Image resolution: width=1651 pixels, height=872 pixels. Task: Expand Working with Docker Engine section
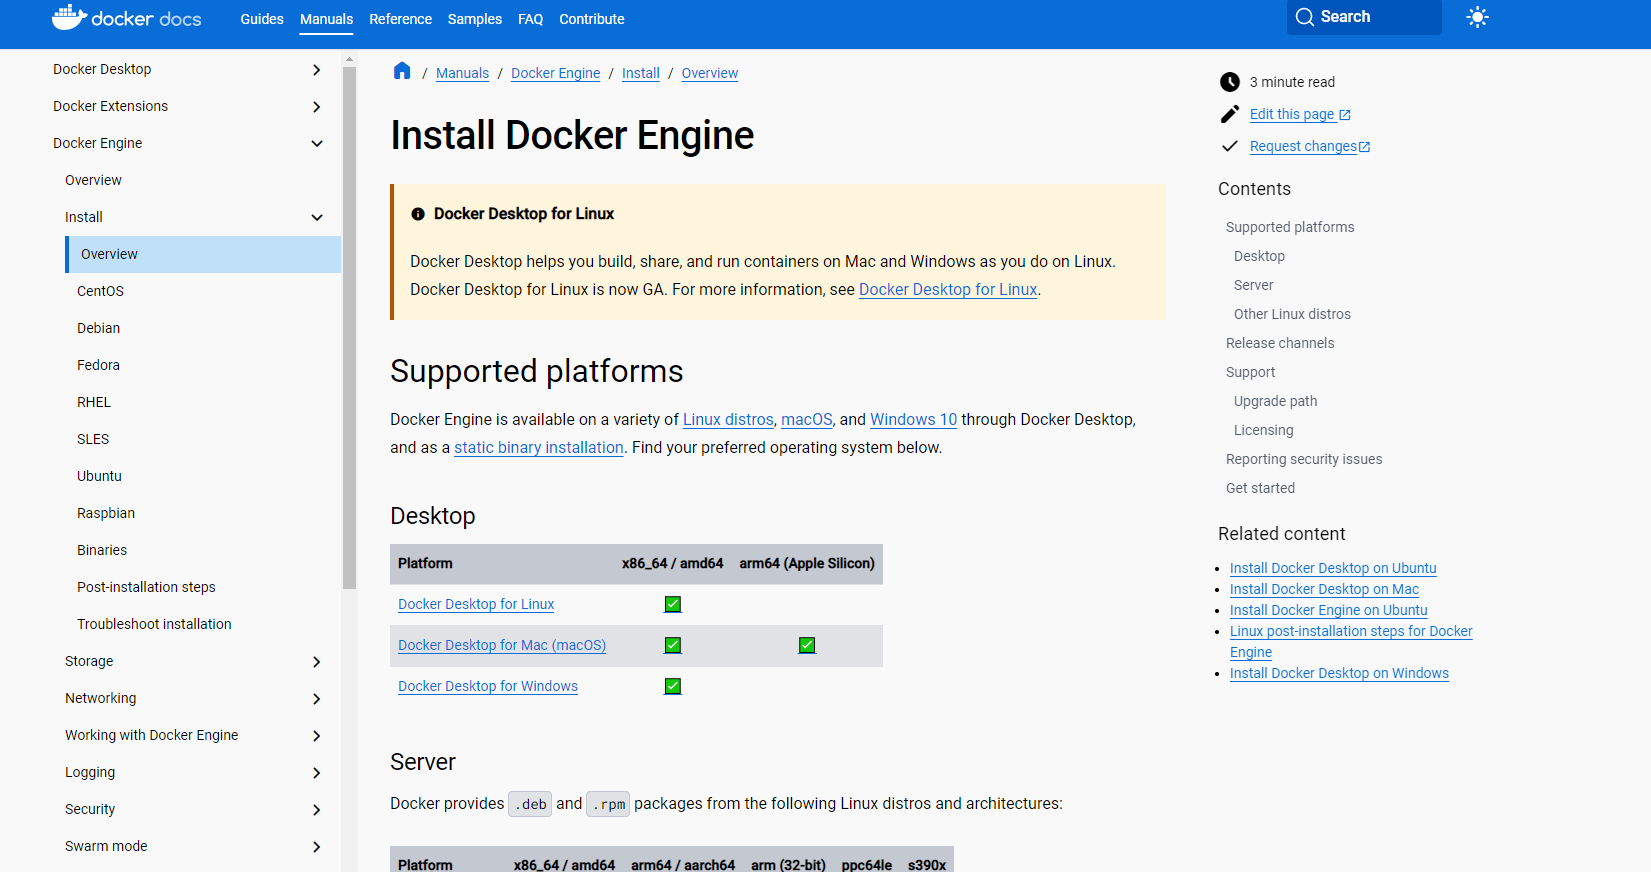click(x=317, y=736)
